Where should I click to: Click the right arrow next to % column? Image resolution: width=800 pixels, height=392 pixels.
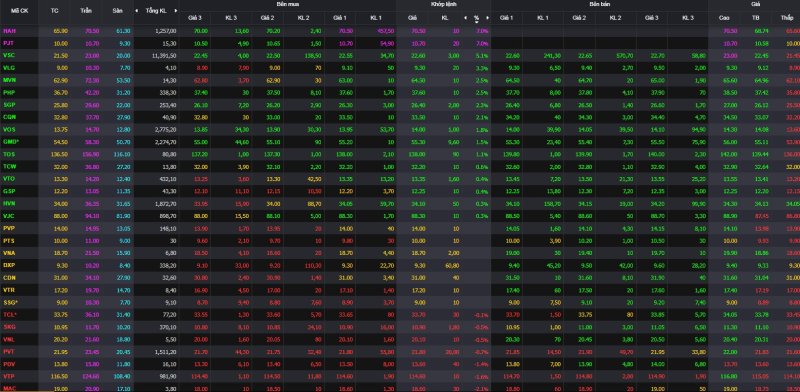coord(487,17)
